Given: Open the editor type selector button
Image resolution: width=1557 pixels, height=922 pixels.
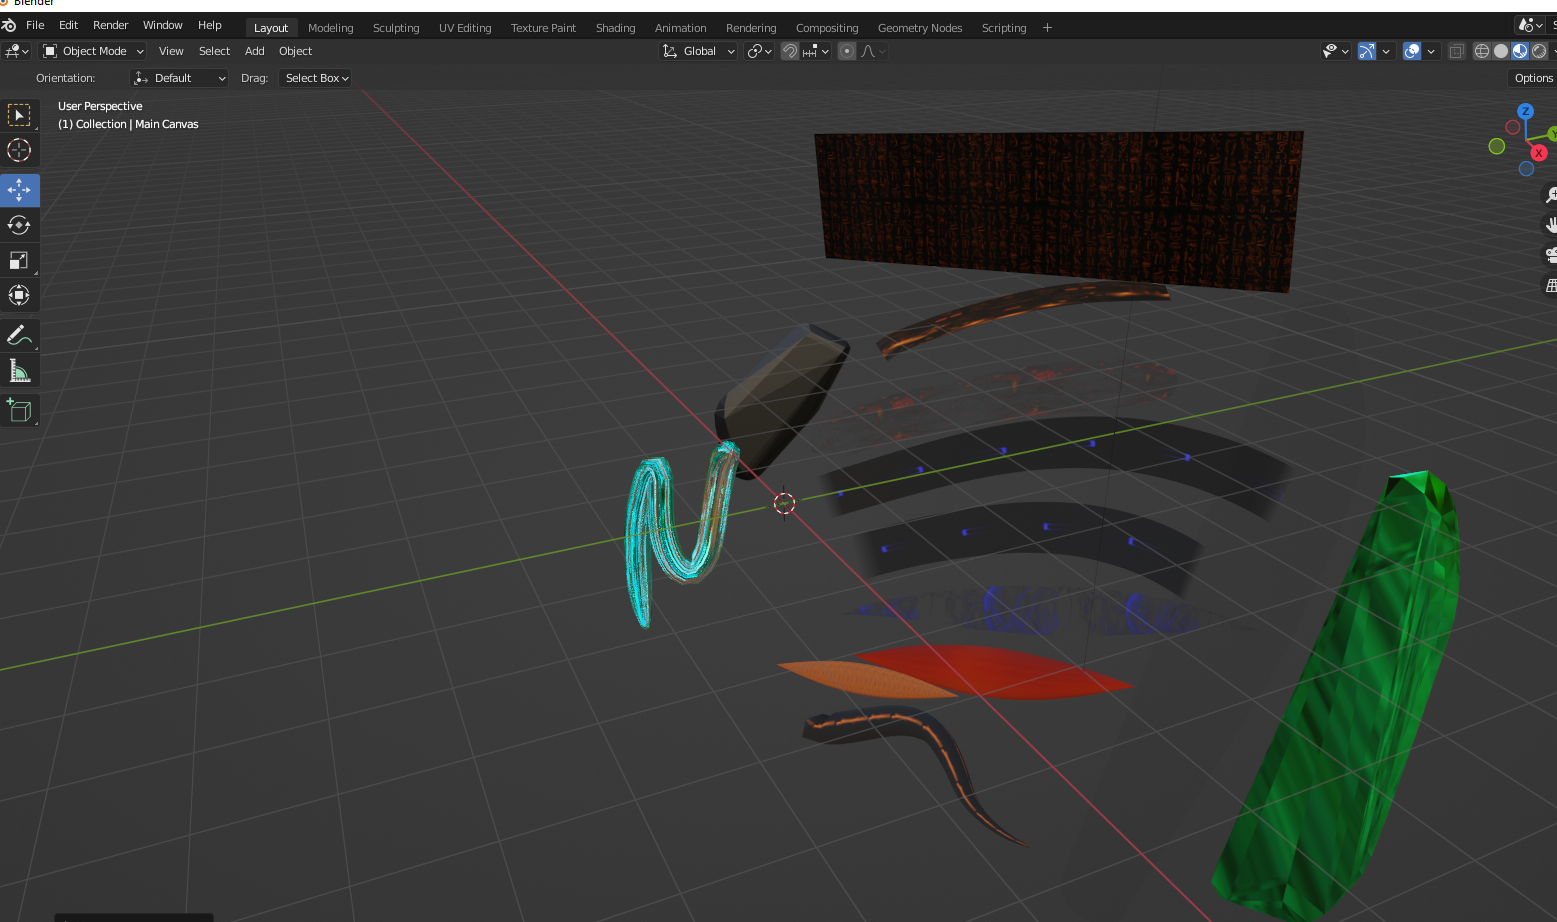Looking at the screenshot, I should [x=16, y=51].
